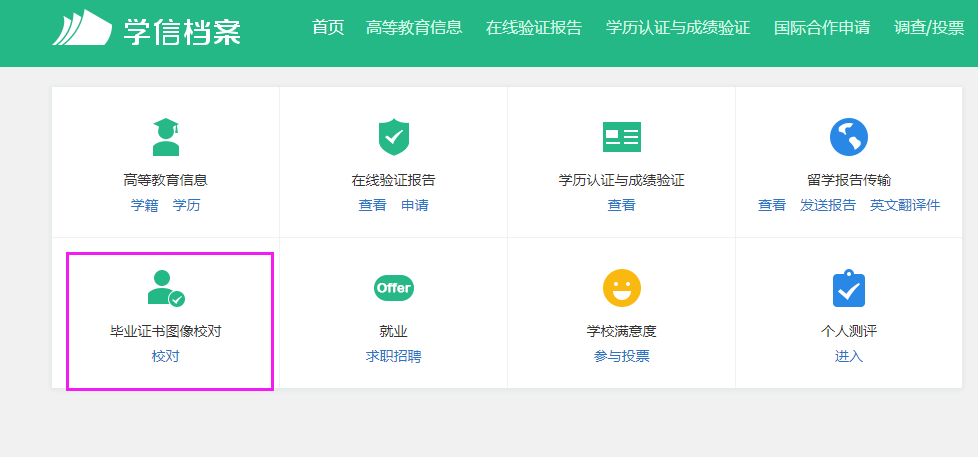The image size is (978, 457).
Task: Click the 学籍 link
Action: (x=144, y=206)
